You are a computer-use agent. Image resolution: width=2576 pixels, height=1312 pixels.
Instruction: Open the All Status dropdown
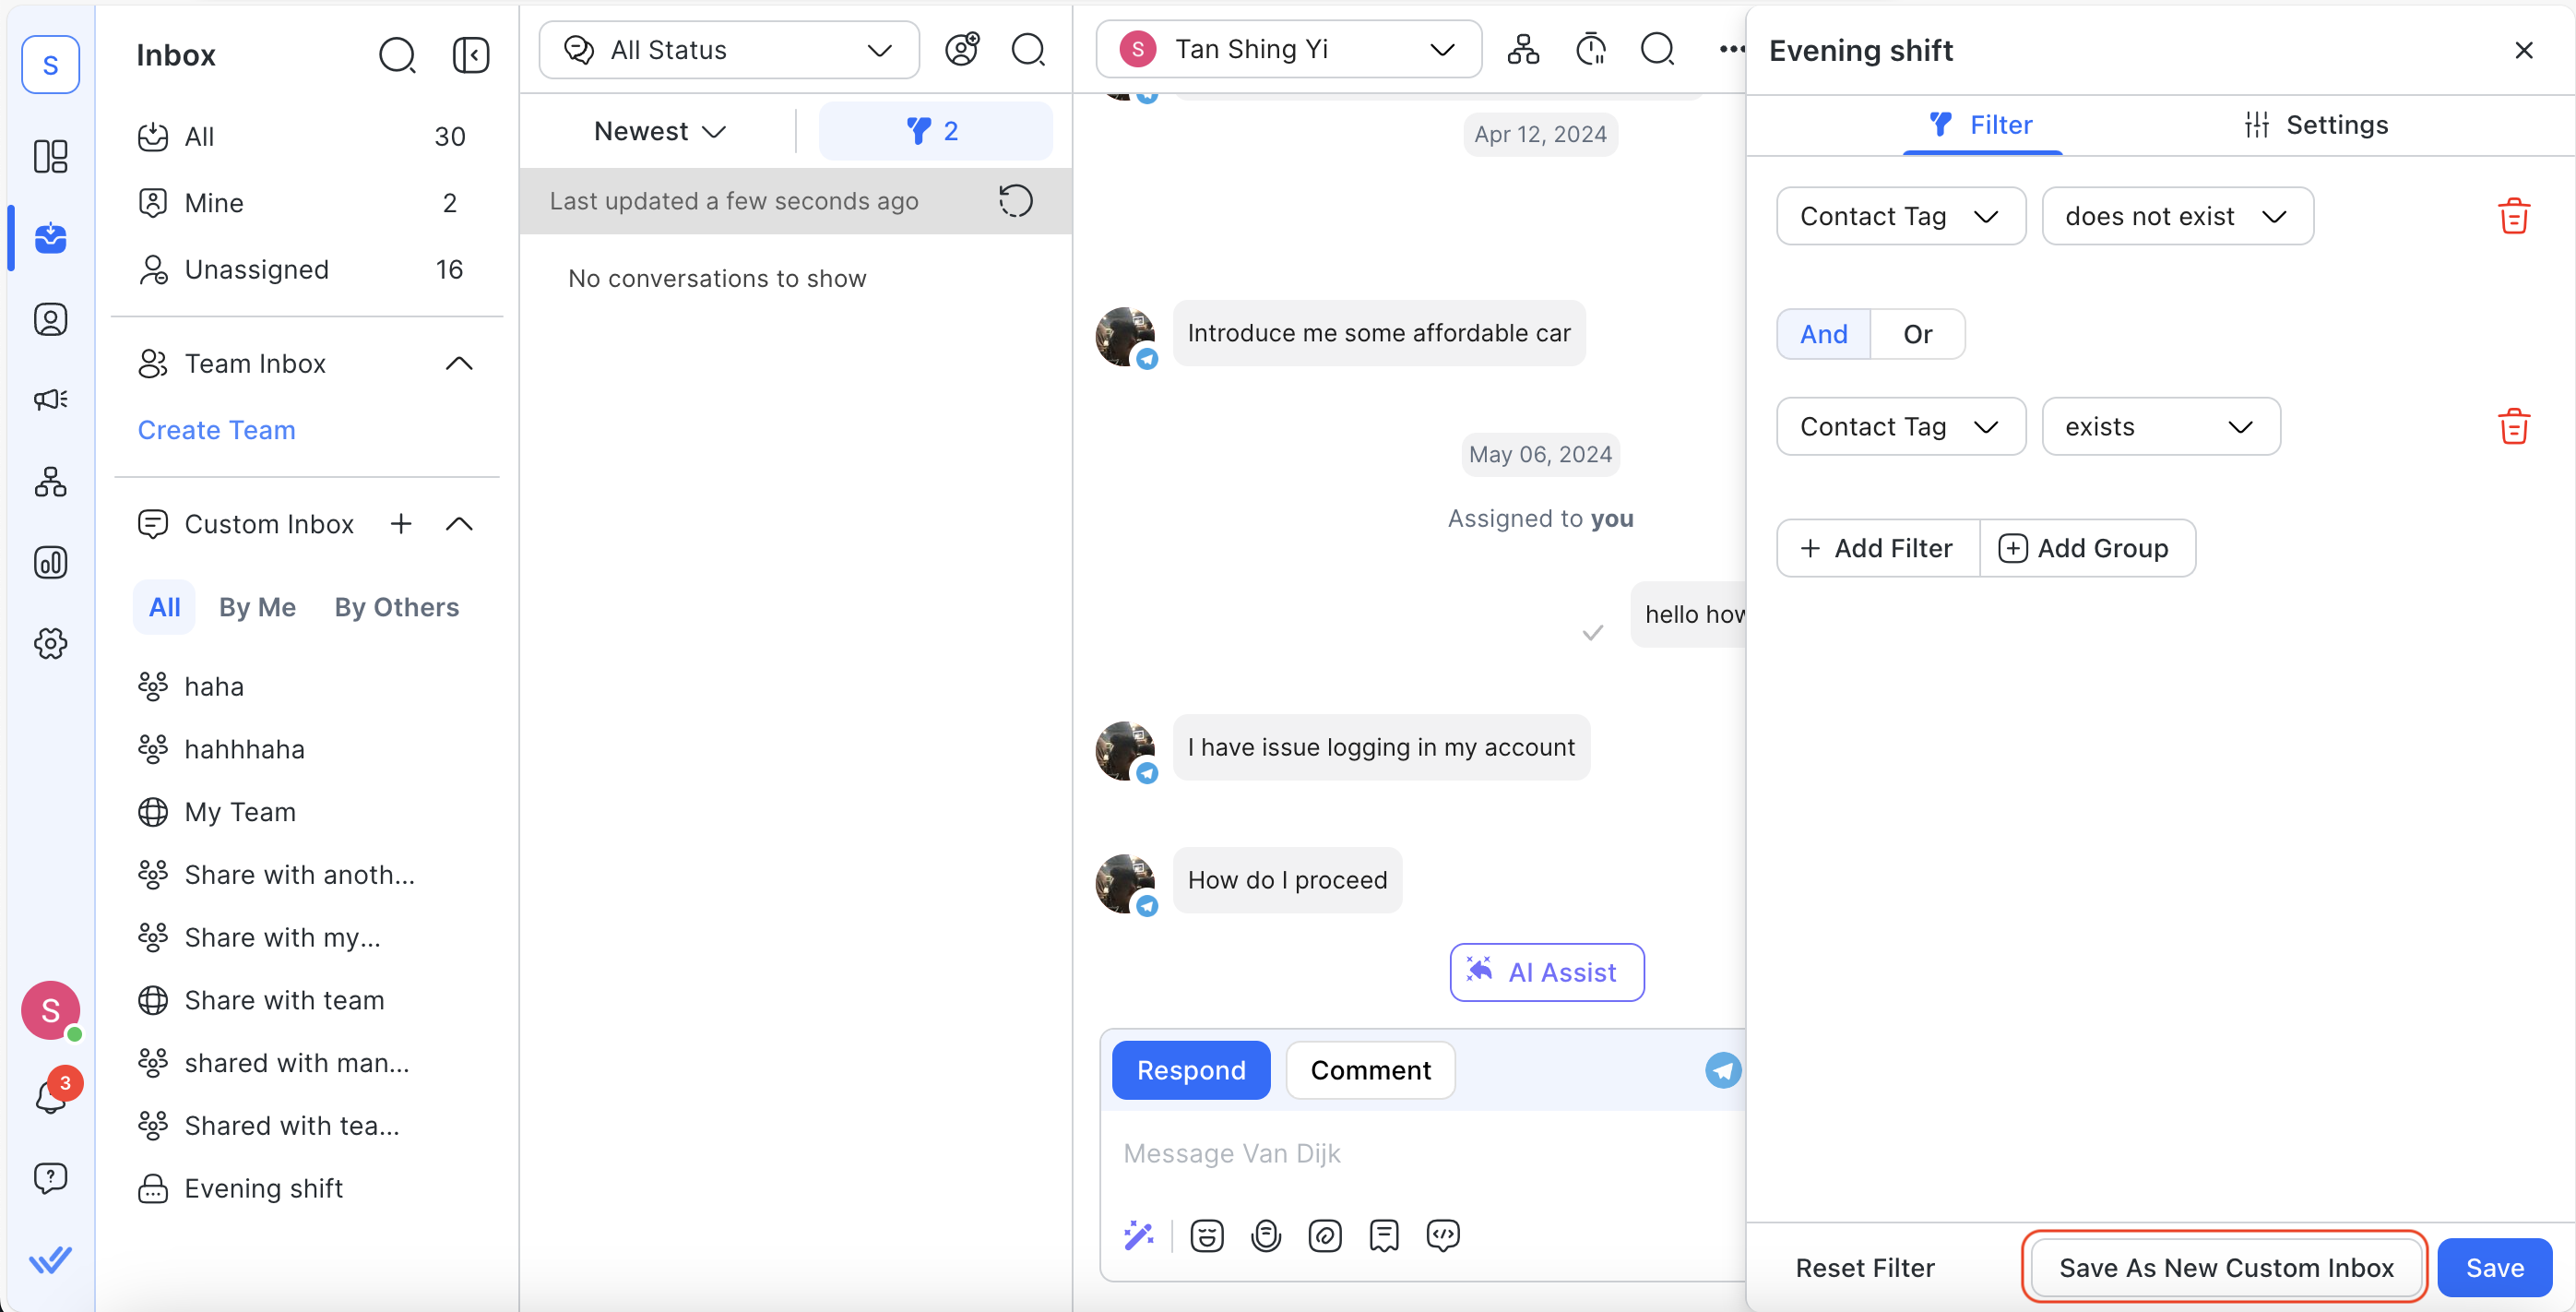coord(728,50)
